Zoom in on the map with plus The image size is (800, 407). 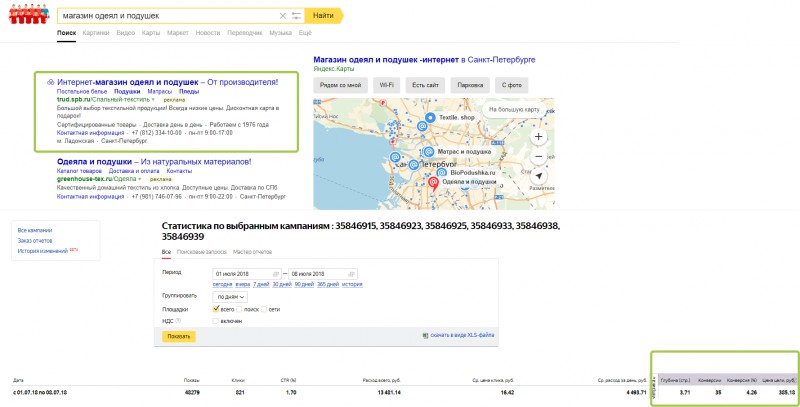[538, 135]
